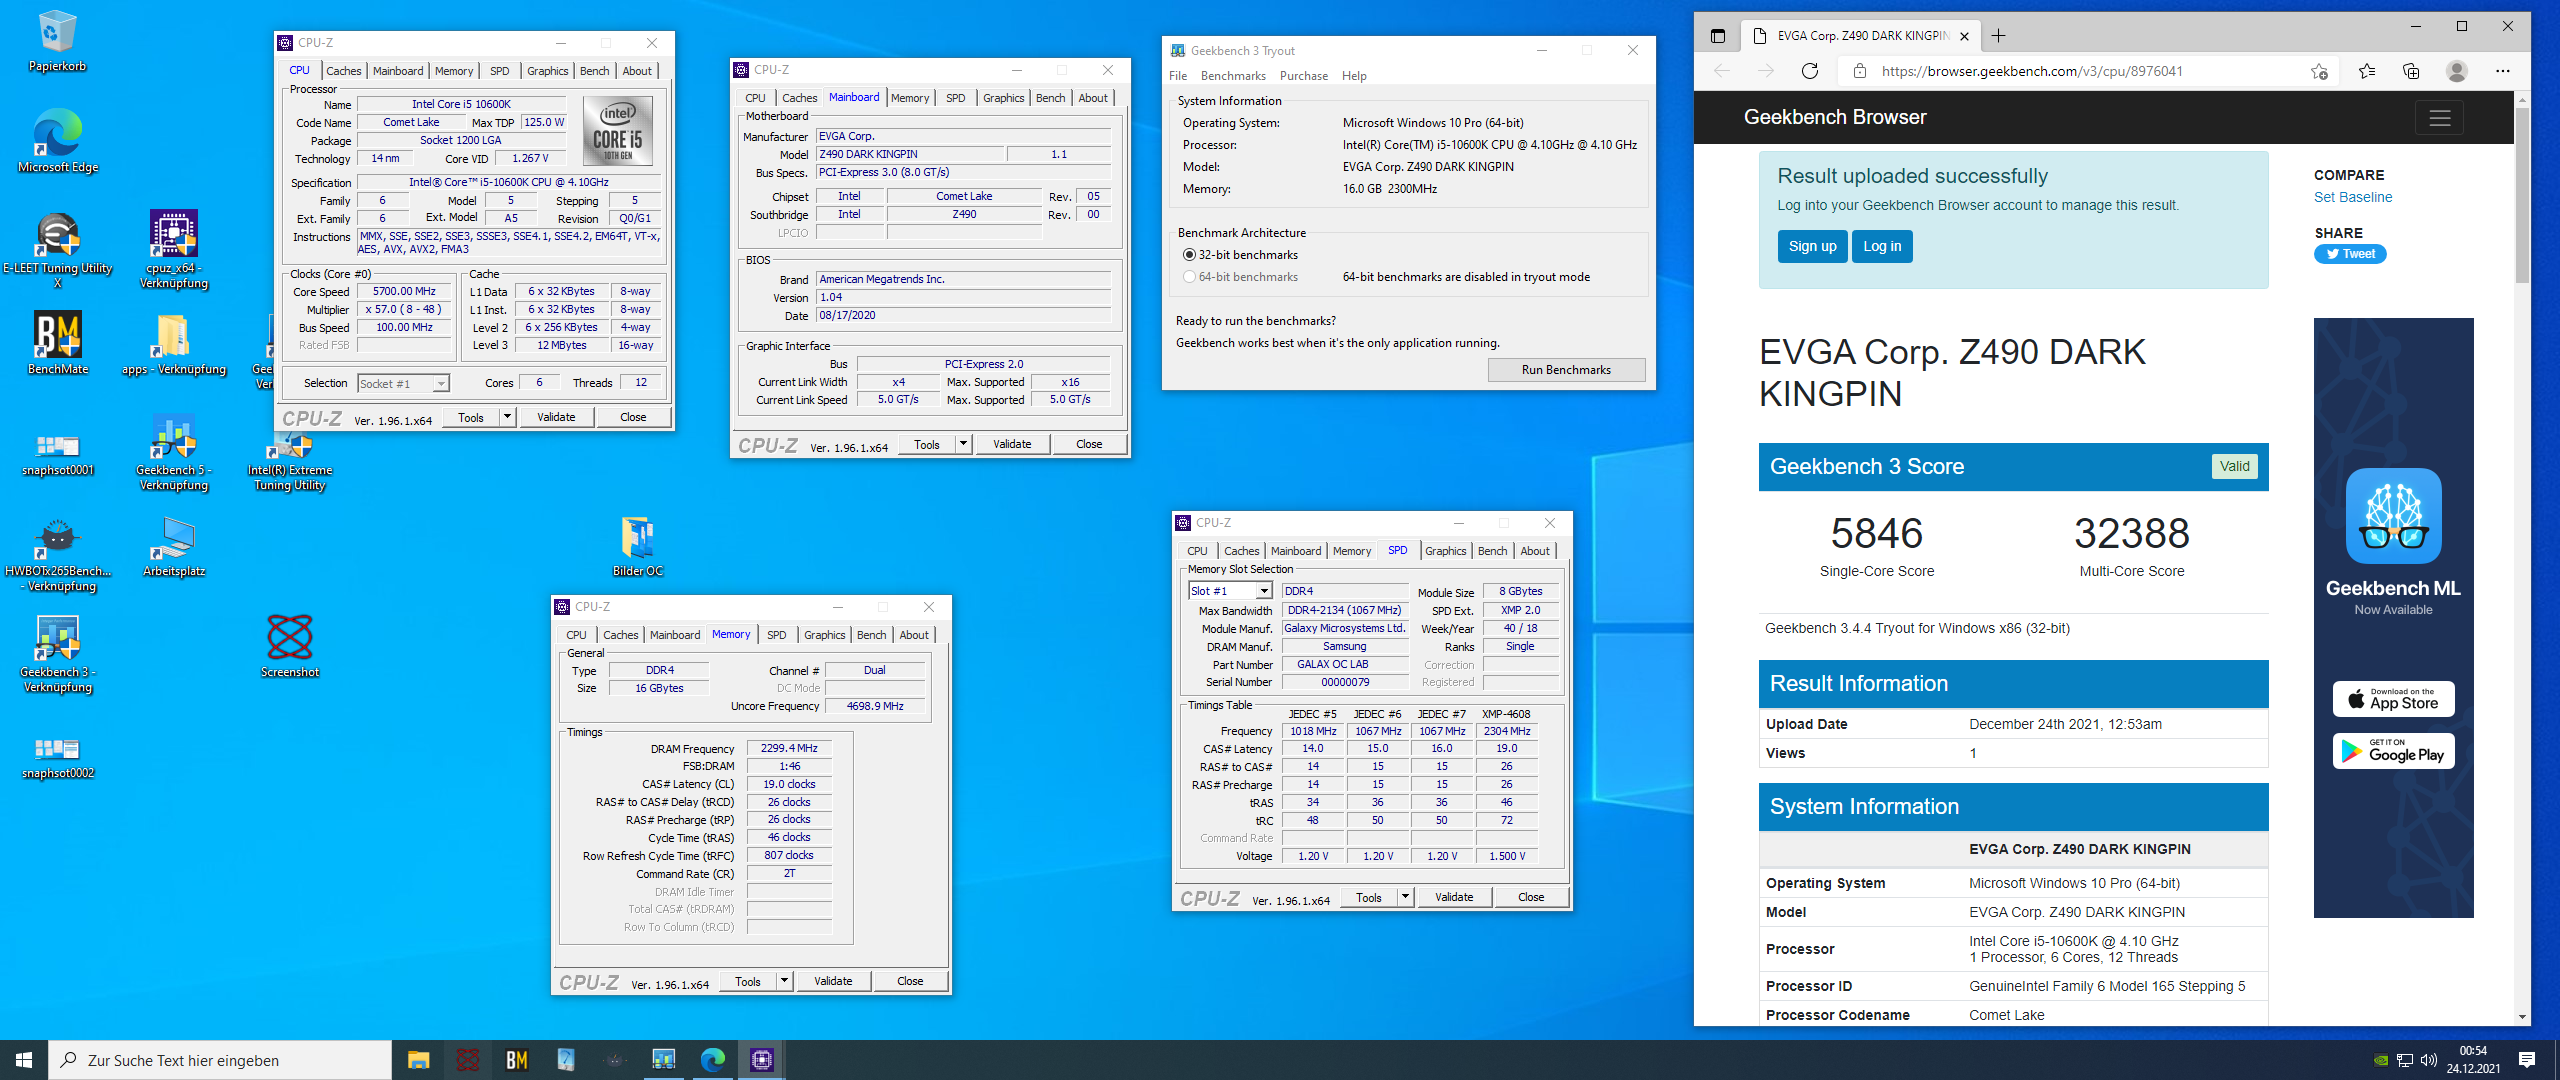The width and height of the screenshot is (2560, 1080).
Task: Open the action center notification icon
Action: click(2527, 1060)
